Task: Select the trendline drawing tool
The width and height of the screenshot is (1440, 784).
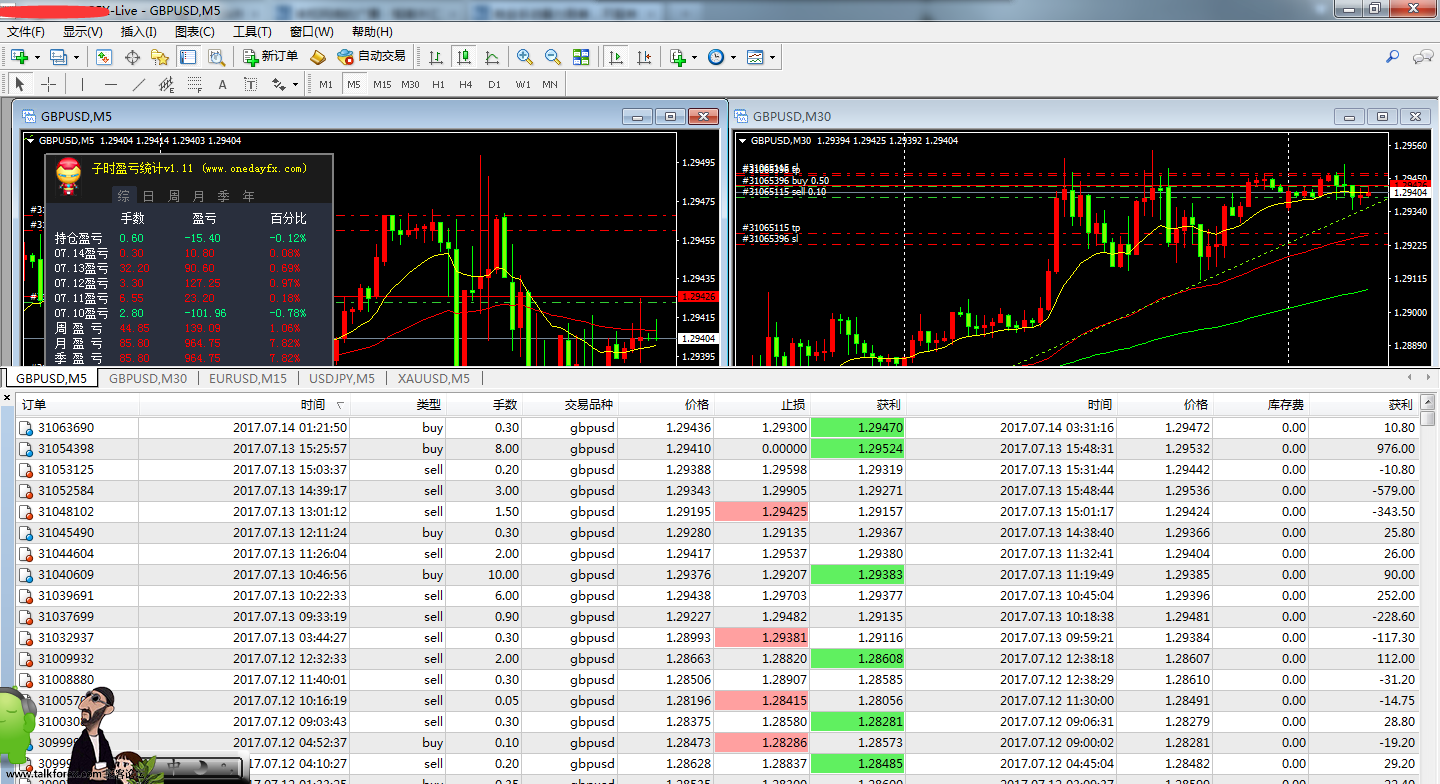Action: tap(138, 85)
